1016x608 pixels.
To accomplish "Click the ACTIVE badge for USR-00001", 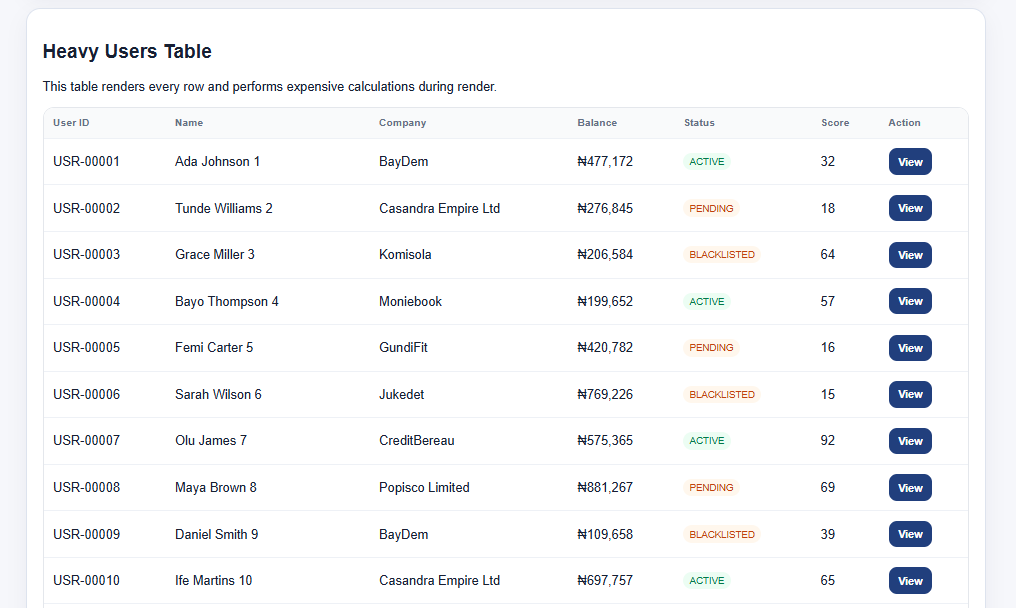I will click(x=706, y=161).
